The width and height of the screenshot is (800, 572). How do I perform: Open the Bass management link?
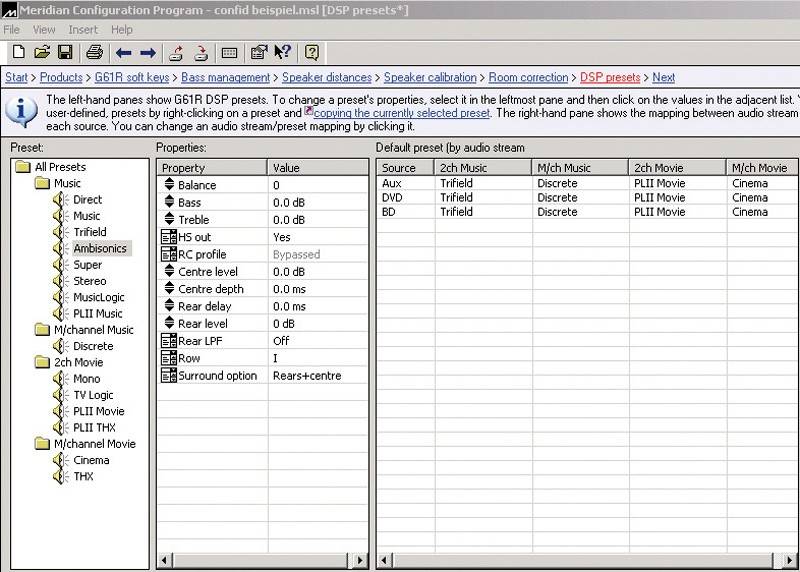pyautogui.click(x=226, y=77)
